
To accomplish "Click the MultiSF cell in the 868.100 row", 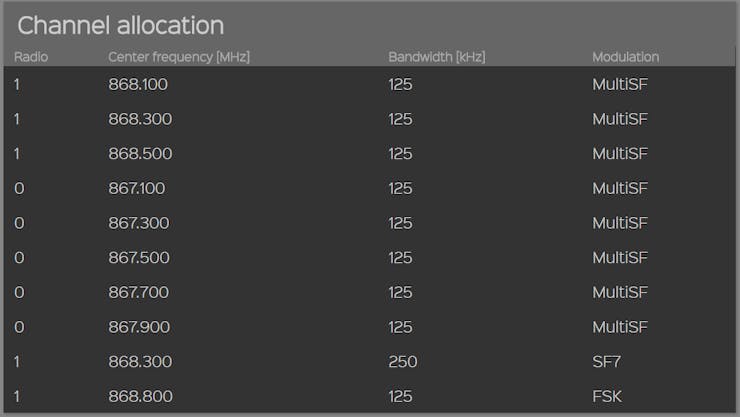I will (620, 84).
